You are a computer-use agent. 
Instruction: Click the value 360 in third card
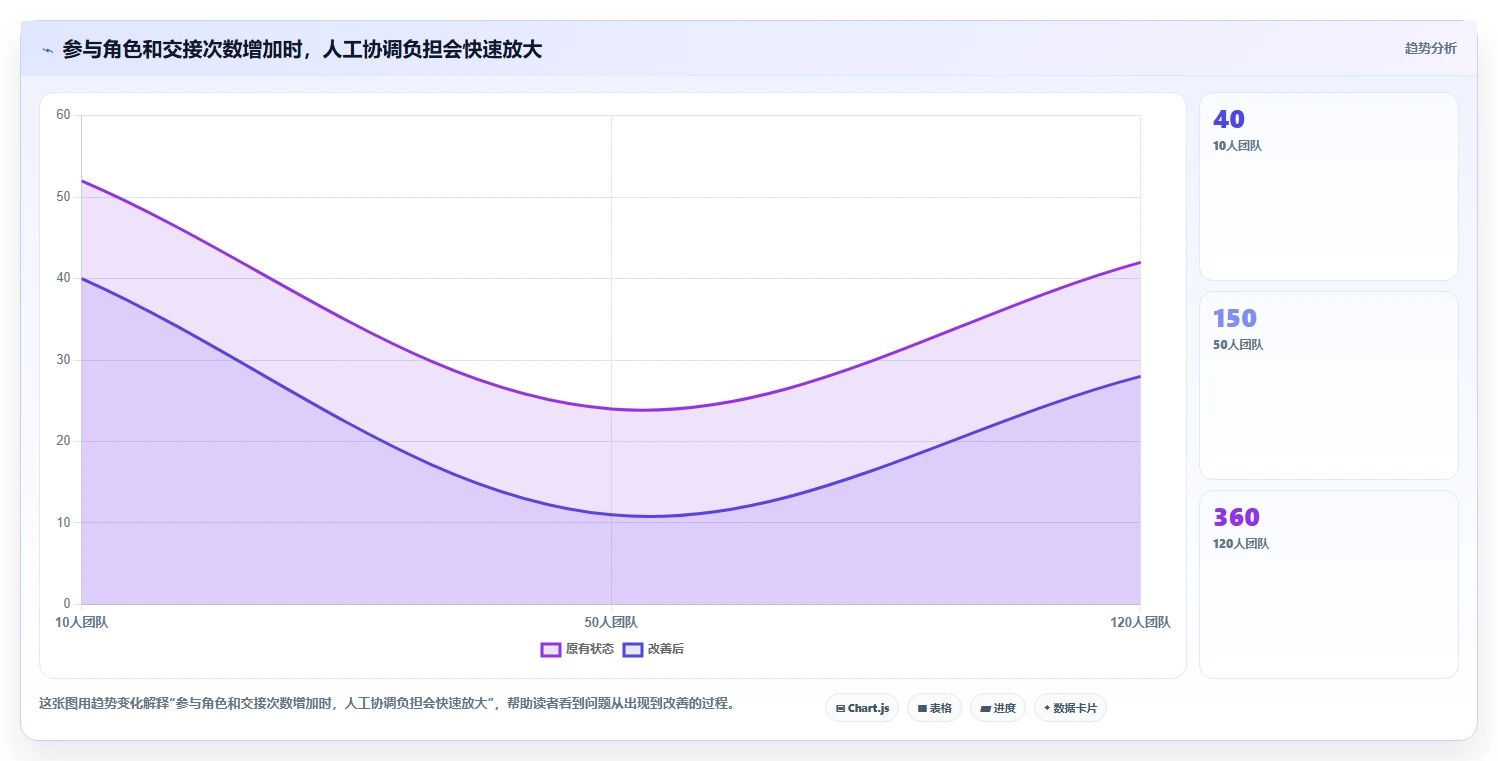point(1236,518)
